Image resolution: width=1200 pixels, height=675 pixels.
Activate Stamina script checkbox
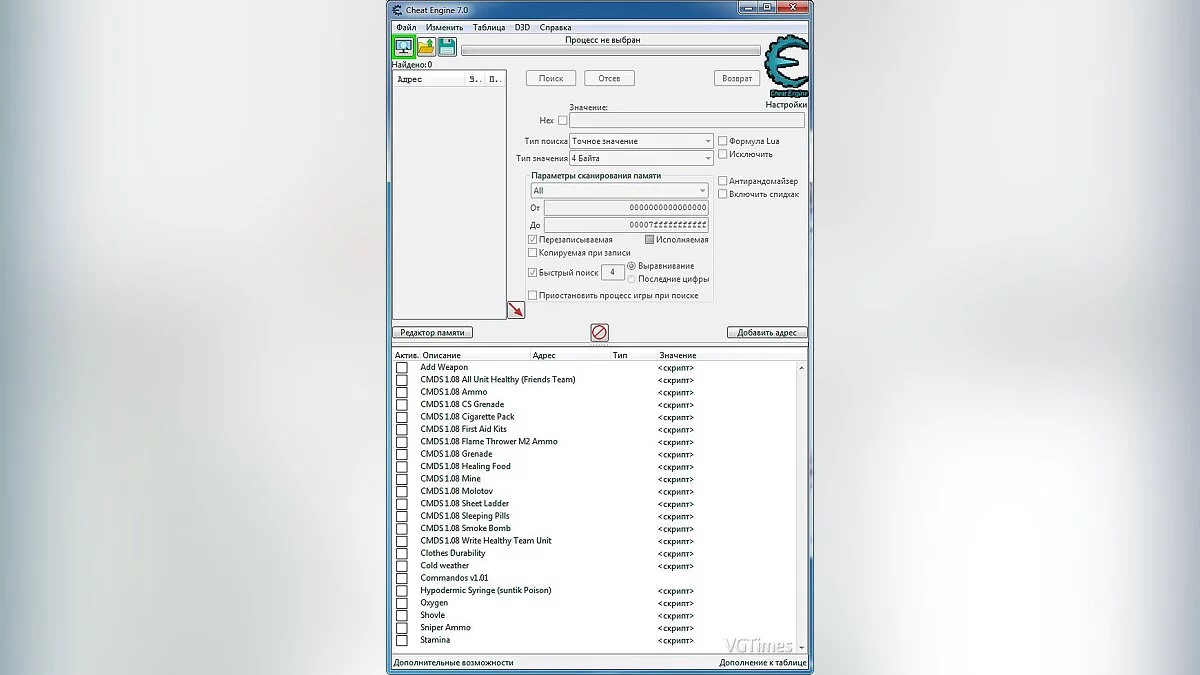click(402, 640)
